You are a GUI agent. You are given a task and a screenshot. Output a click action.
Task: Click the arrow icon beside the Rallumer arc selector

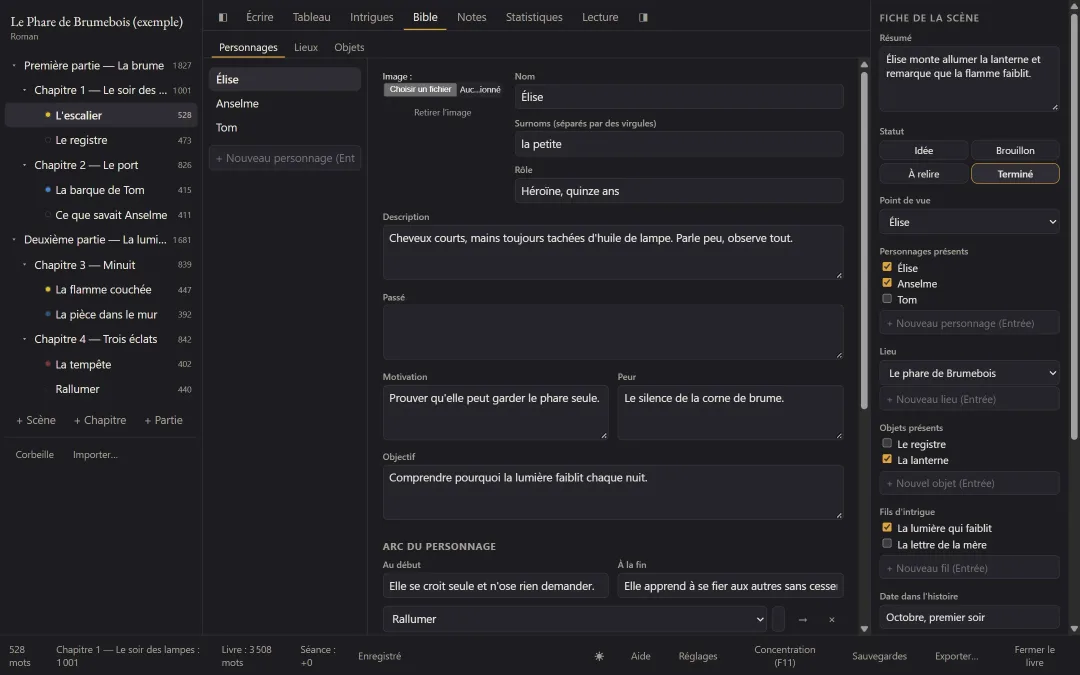(x=802, y=619)
